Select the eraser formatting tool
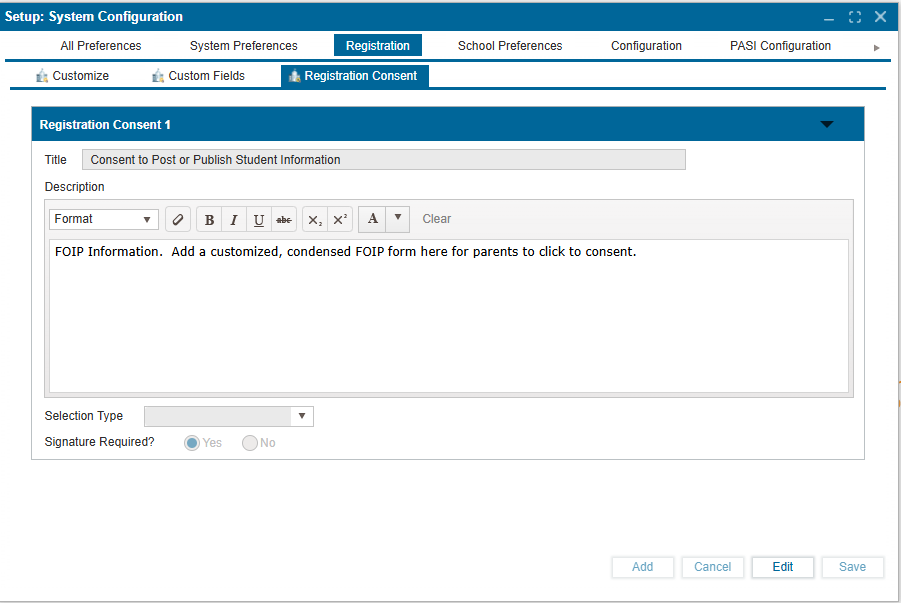Image resolution: width=901 pixels, height=603 pixels. click(177, 219)
